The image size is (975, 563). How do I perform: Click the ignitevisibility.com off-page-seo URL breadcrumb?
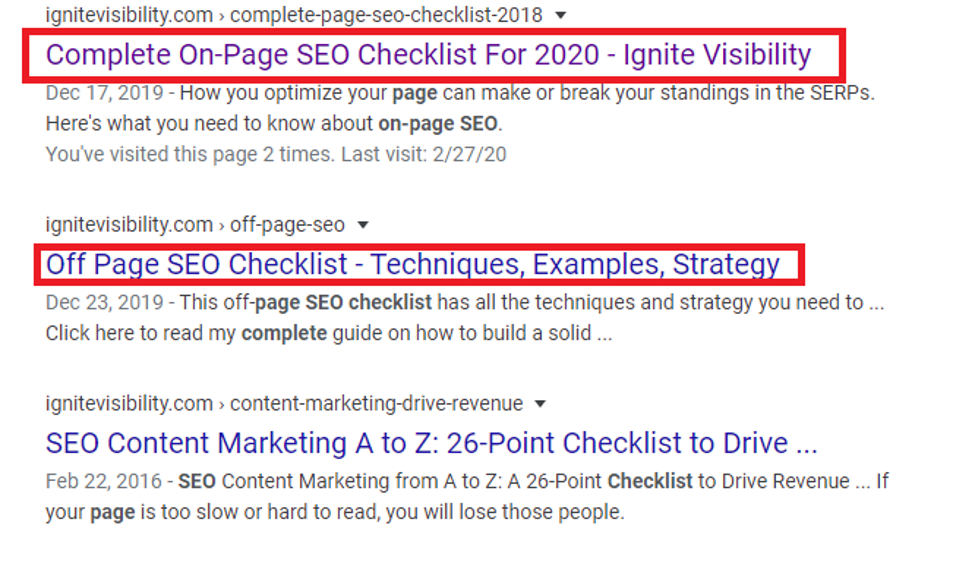195,225
